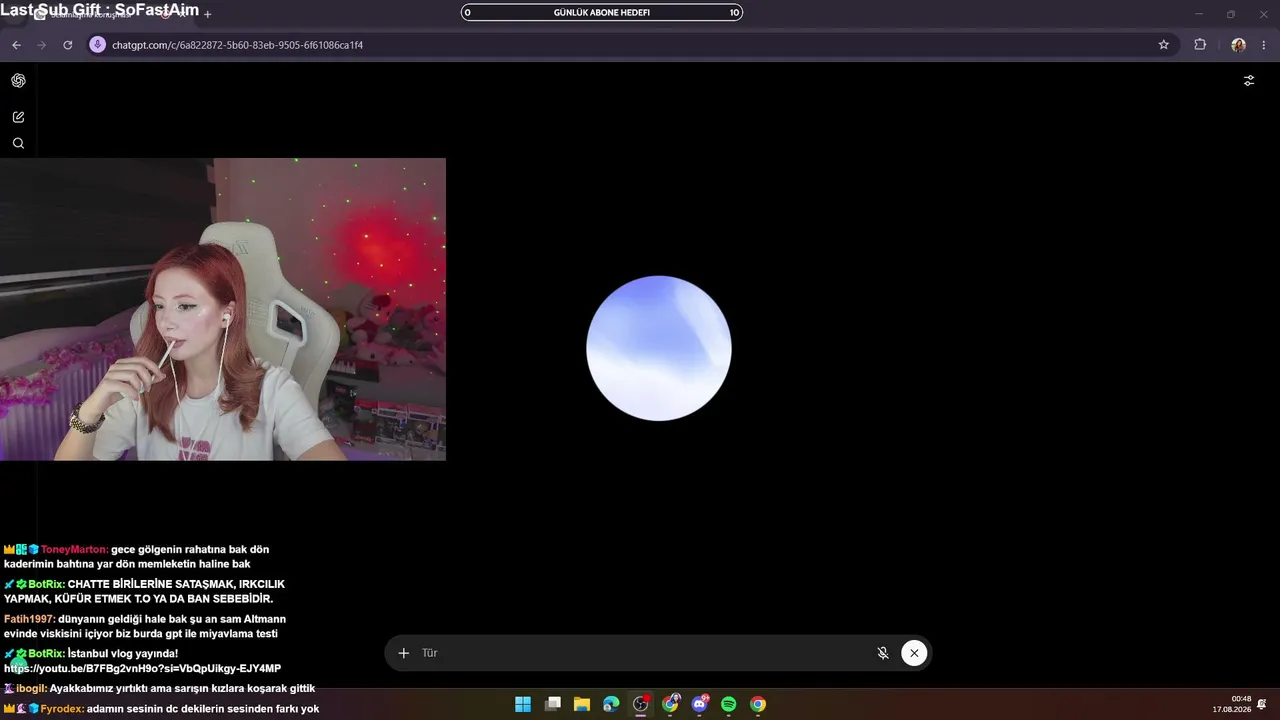Viewport: 1280px width, 720px height.
Task: Click the Fyrodex username in chat
Action: click(x=62, y=709)
